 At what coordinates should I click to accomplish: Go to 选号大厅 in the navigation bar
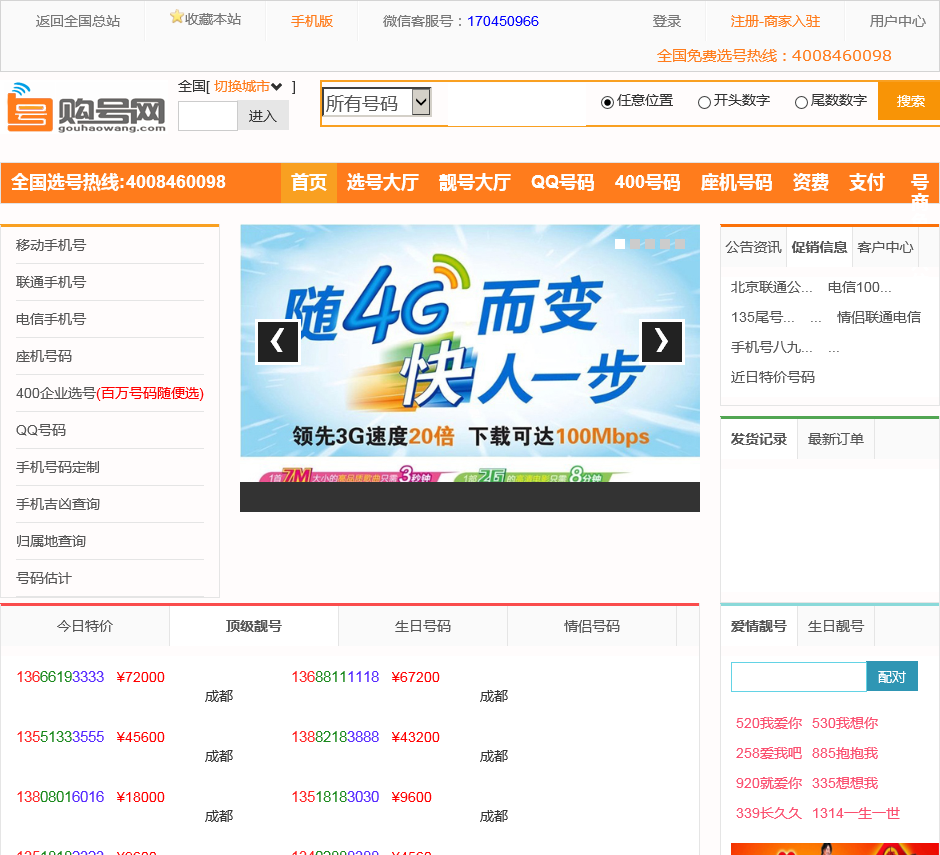click(x=382, y=182)
